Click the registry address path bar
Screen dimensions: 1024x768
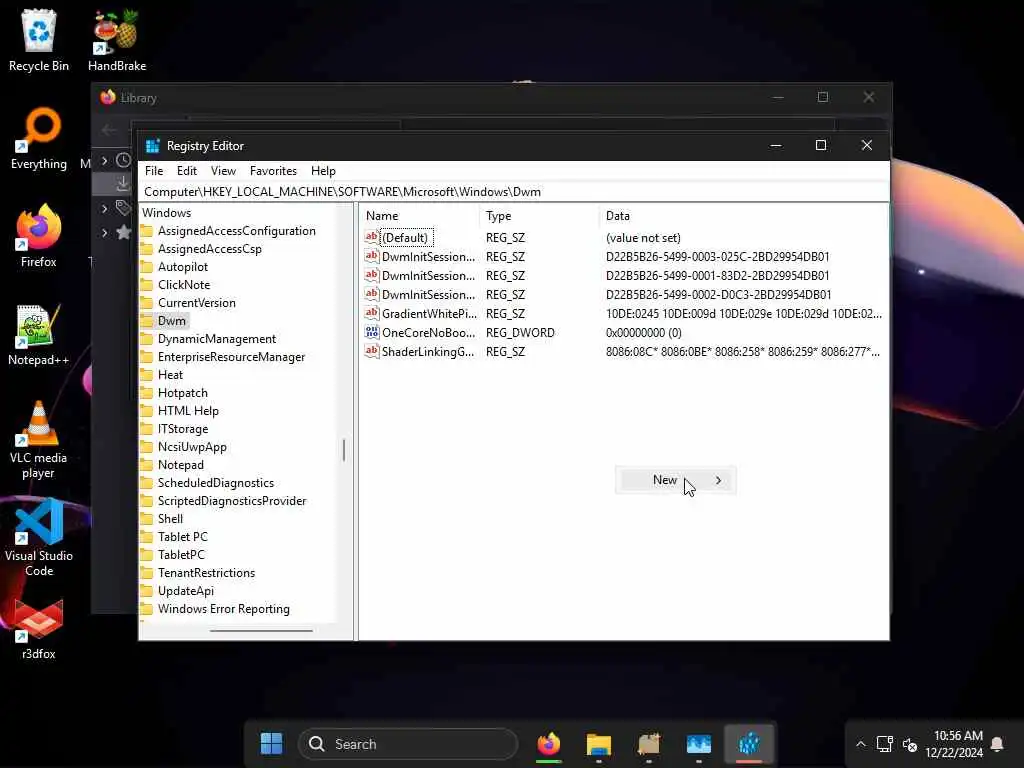click(x=514, y=192)
